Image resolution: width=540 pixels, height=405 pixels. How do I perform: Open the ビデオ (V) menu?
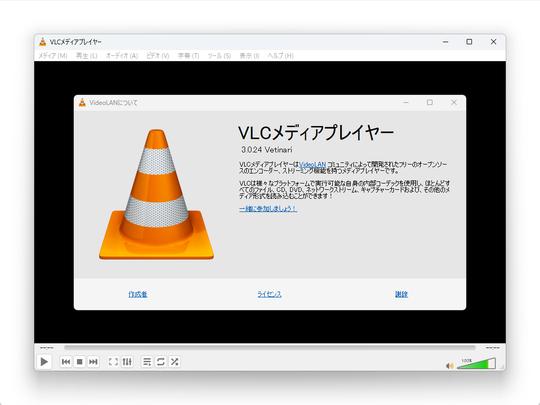(x=158, y=55)
